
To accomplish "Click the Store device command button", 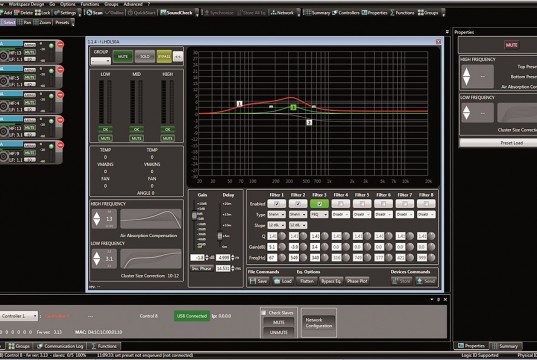I will 401,281.
